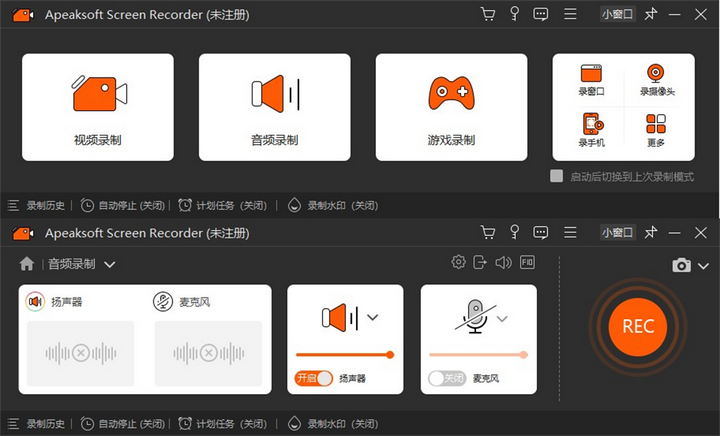720x436 pixels.
Task: Adjust the speaker volume slider
Action: click(345, 355)
